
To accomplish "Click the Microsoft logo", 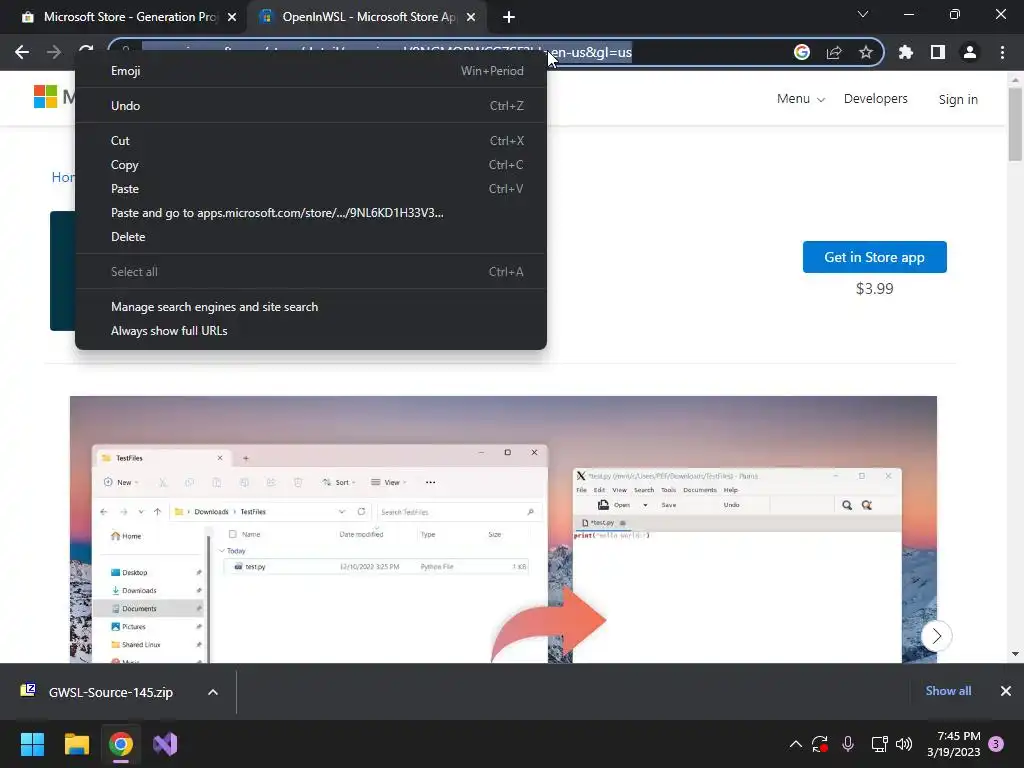I will pyautogui.click(x=46, y=97).
